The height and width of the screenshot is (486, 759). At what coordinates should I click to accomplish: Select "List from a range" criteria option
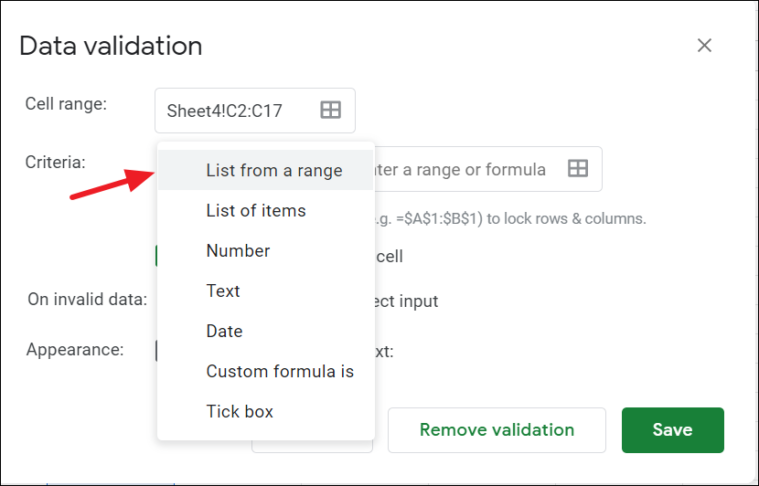coord(273,171)
